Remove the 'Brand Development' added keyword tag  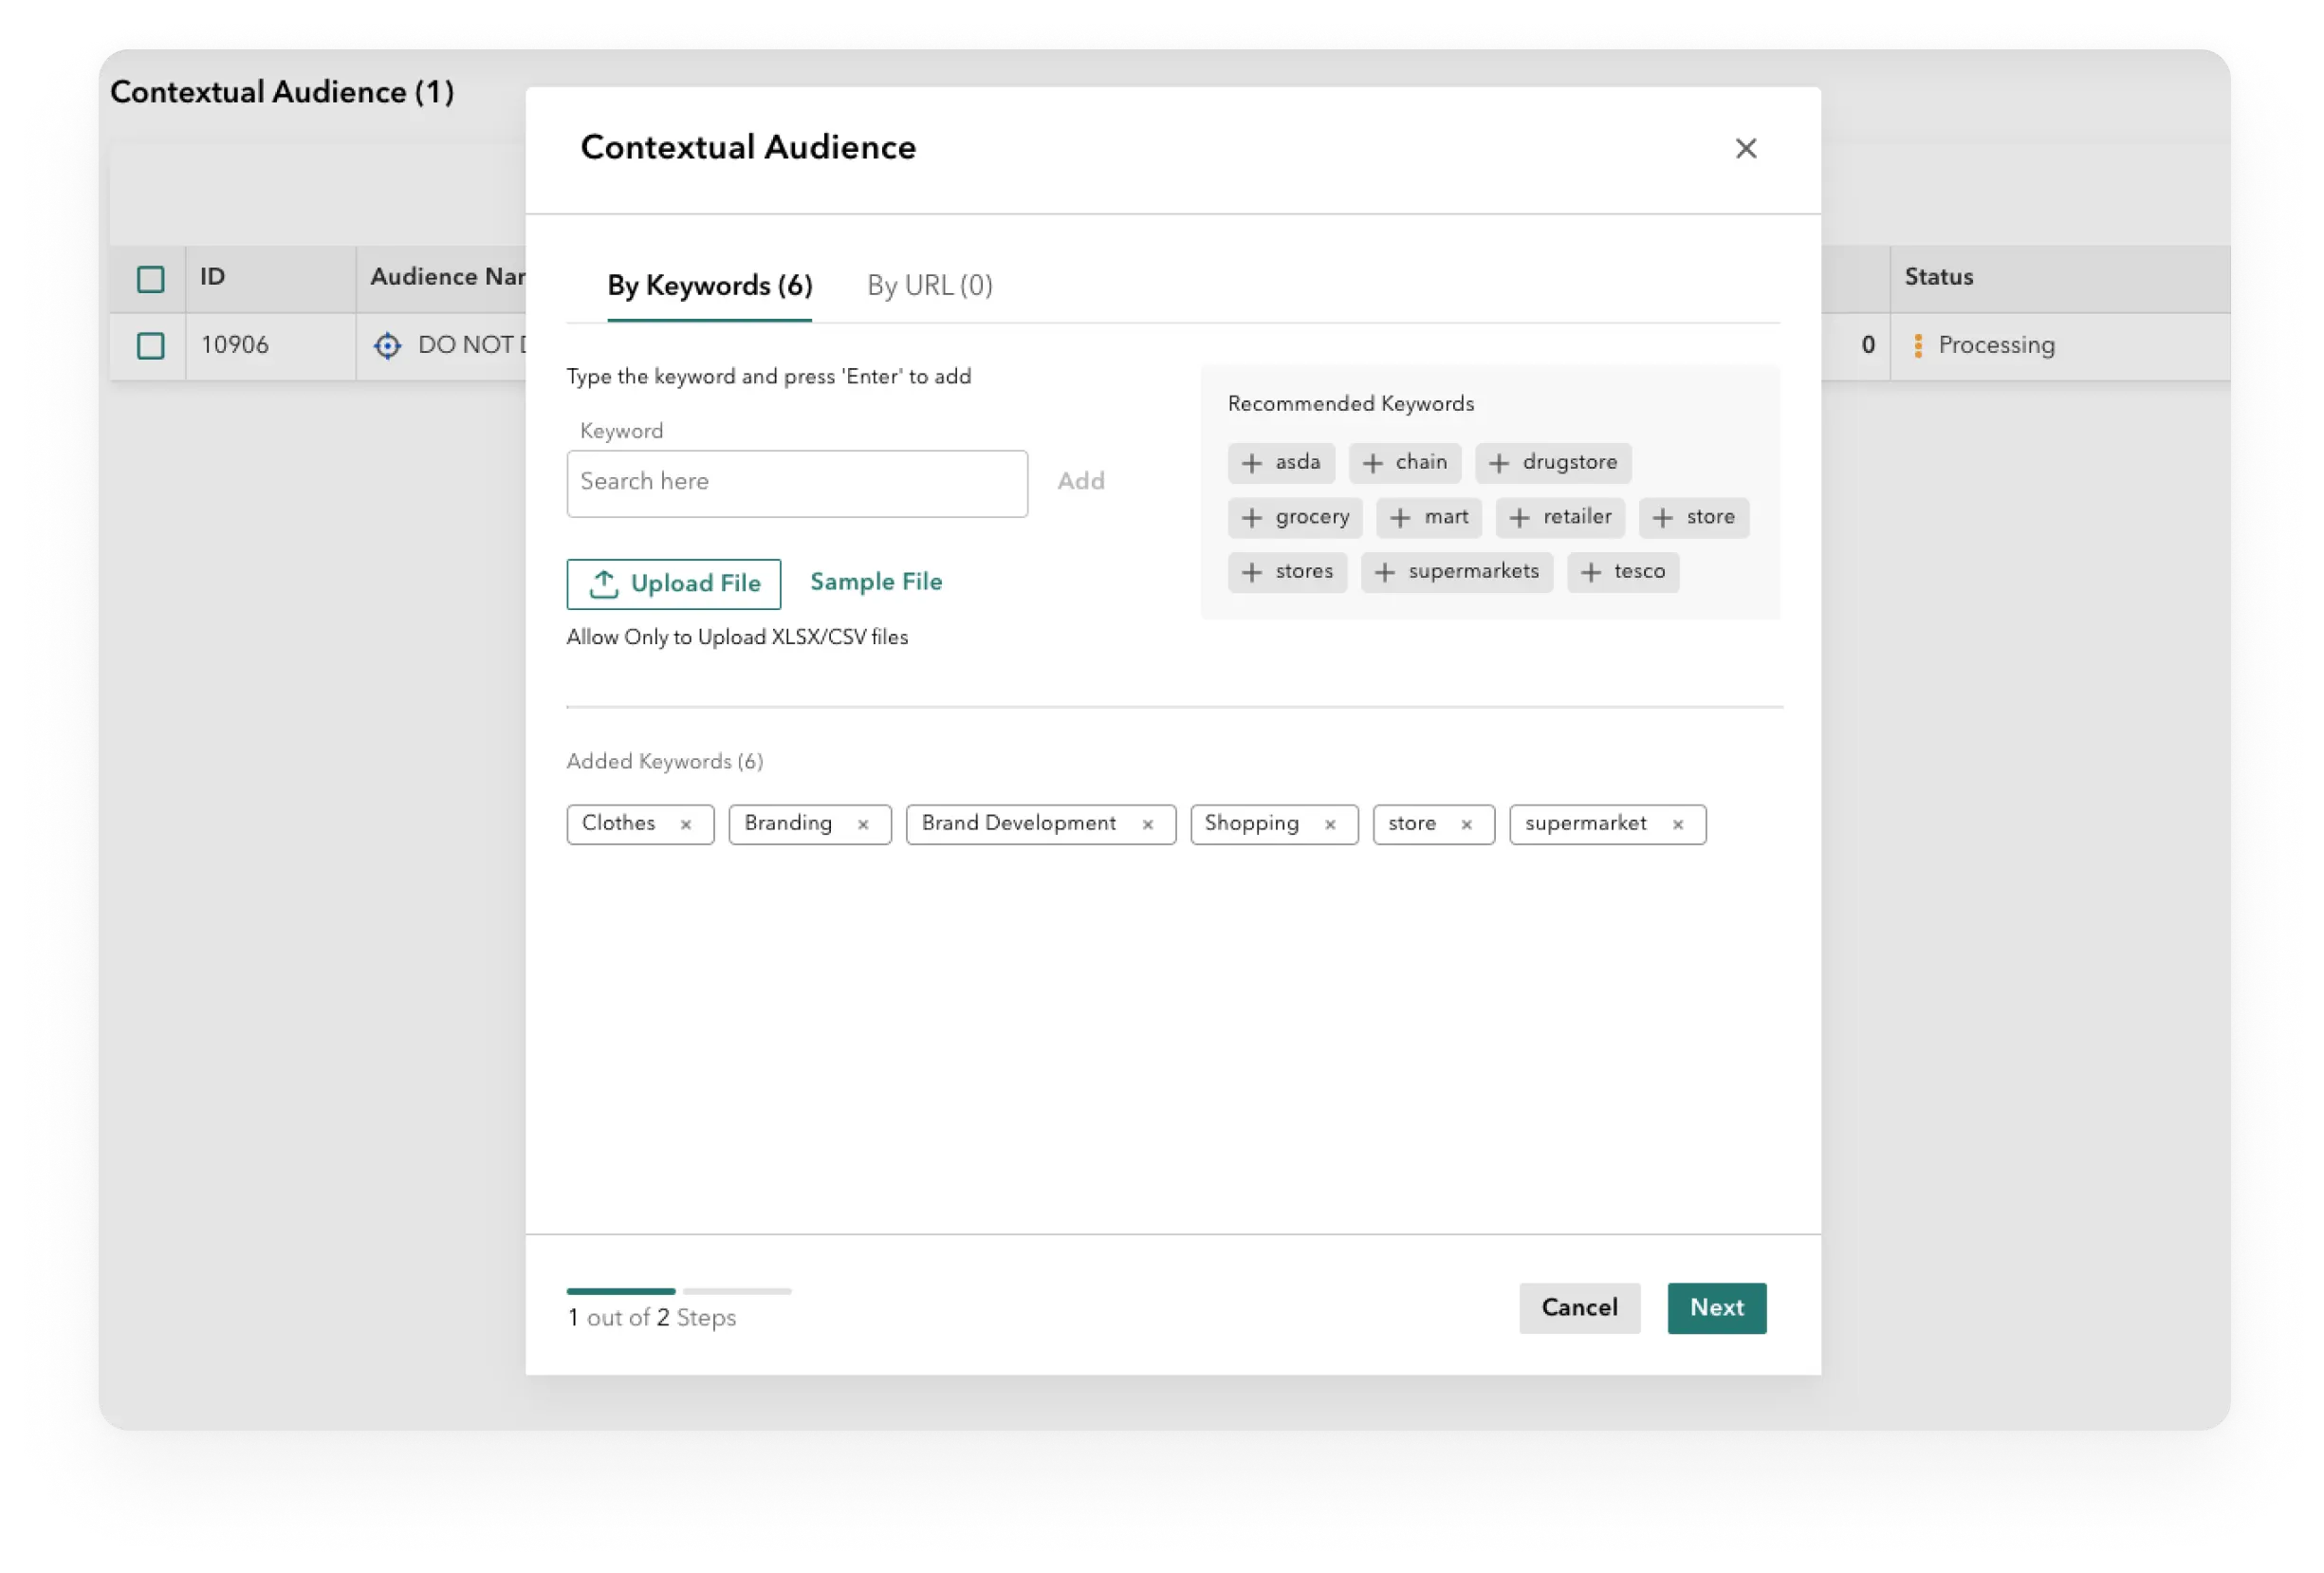point(1150,824)
